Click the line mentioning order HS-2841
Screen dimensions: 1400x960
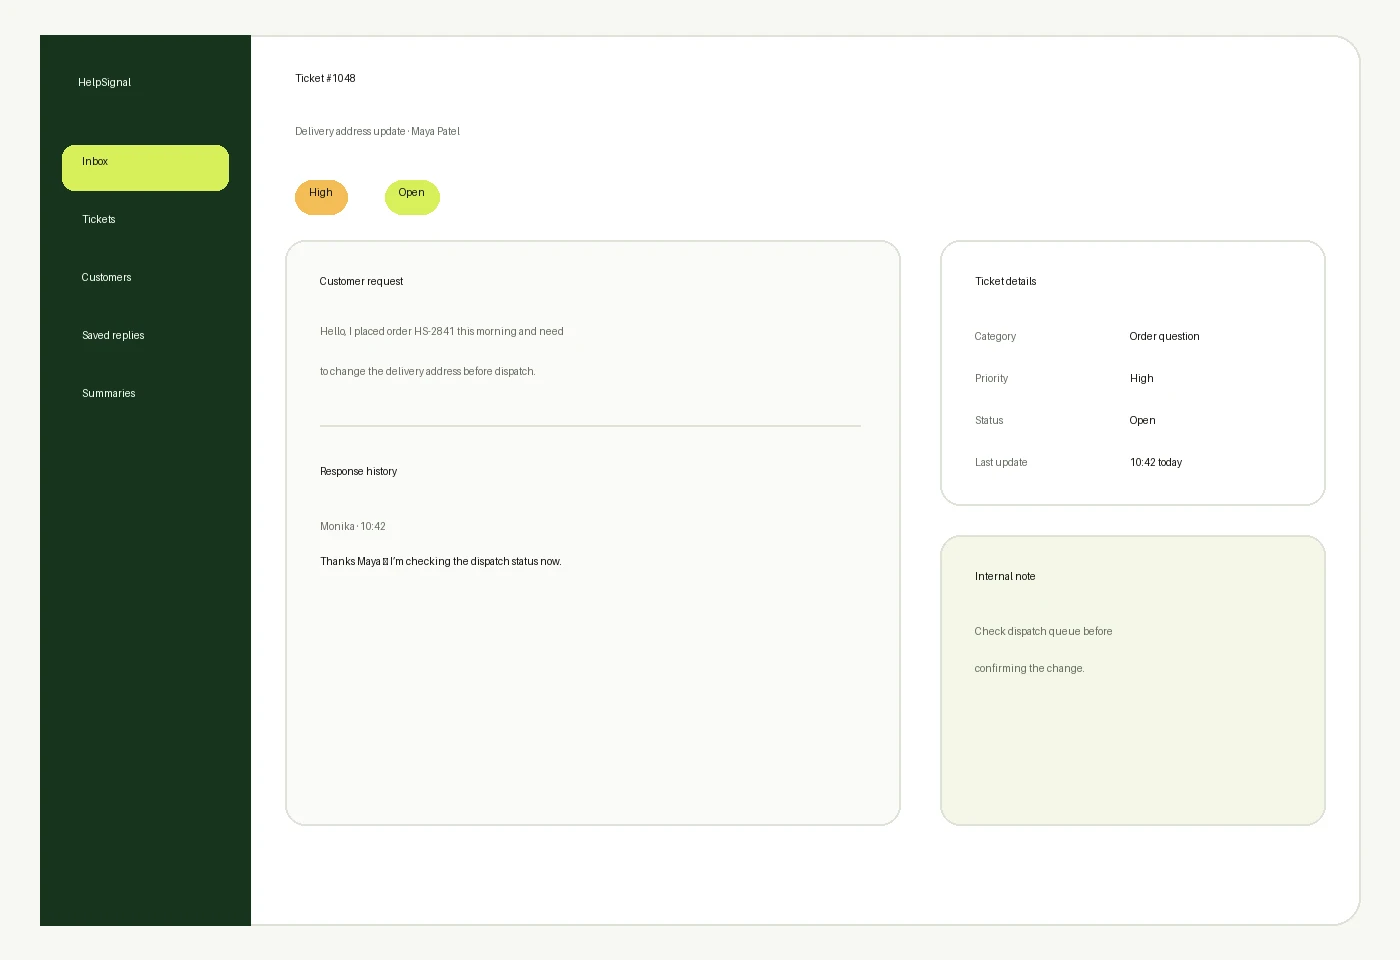pyautogui.click(x=442, y=331)
